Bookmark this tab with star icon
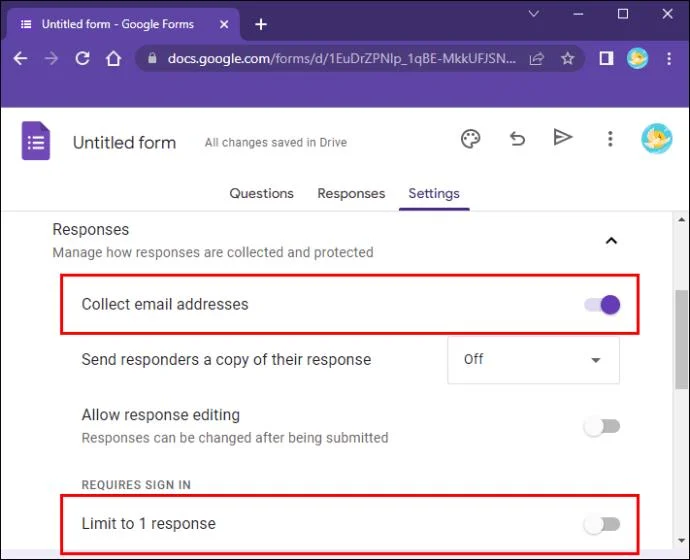 pos(568,58)
